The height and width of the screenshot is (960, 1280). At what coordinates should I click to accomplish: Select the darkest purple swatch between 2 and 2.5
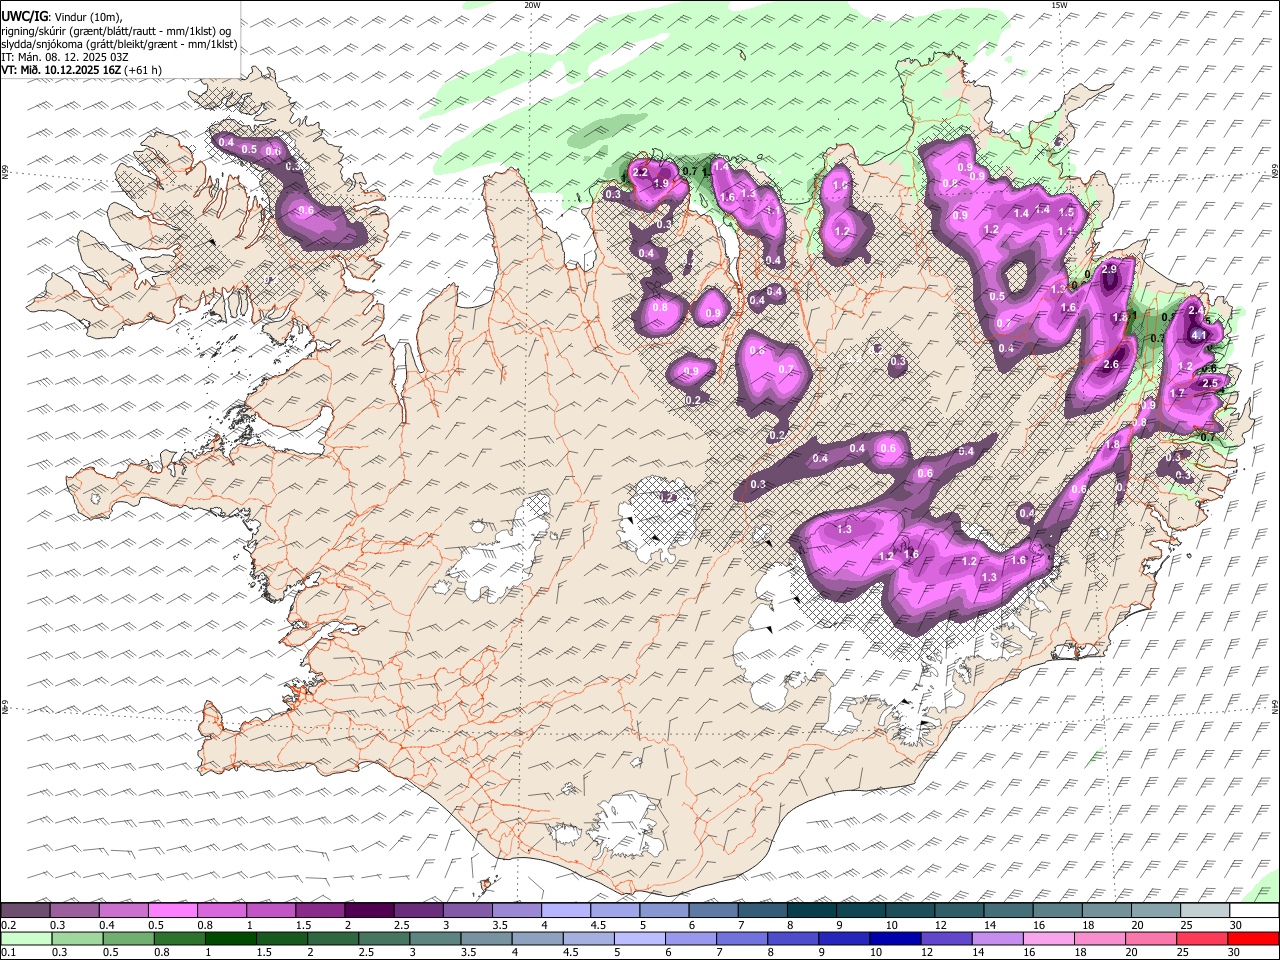pyautogui.click(x=368, y=910)
